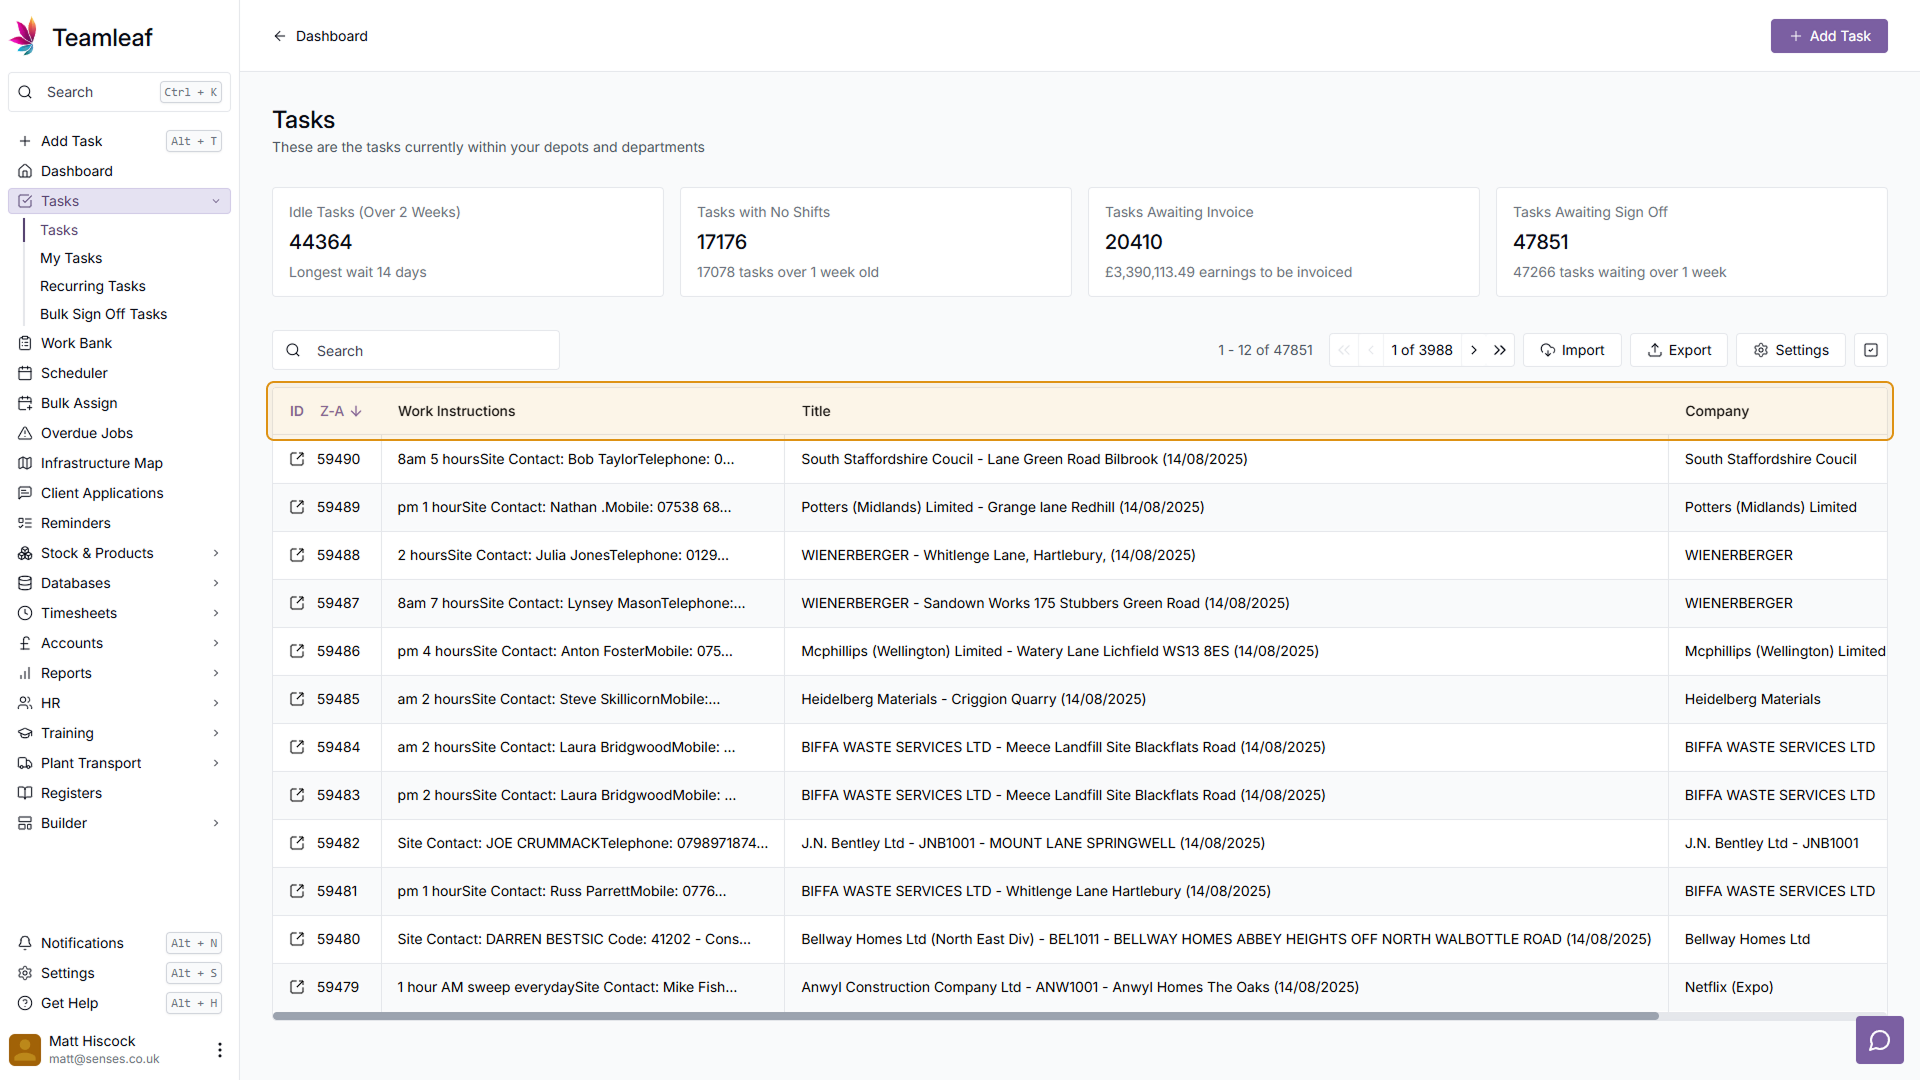Viewport: 1920px width, 1080px height.
Task: Open Get Help in sidebar
Action: (x=119, y=1003)
